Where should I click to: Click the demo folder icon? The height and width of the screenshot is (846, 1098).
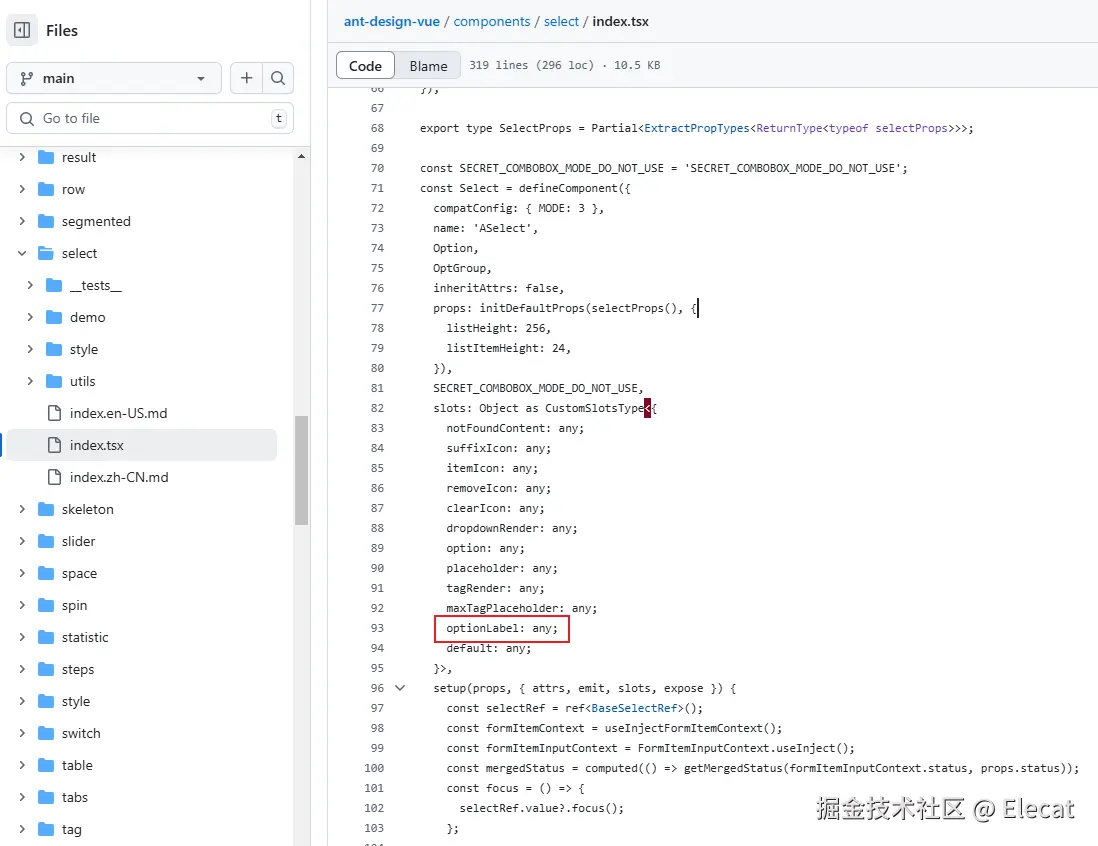(x=54, y=317)
